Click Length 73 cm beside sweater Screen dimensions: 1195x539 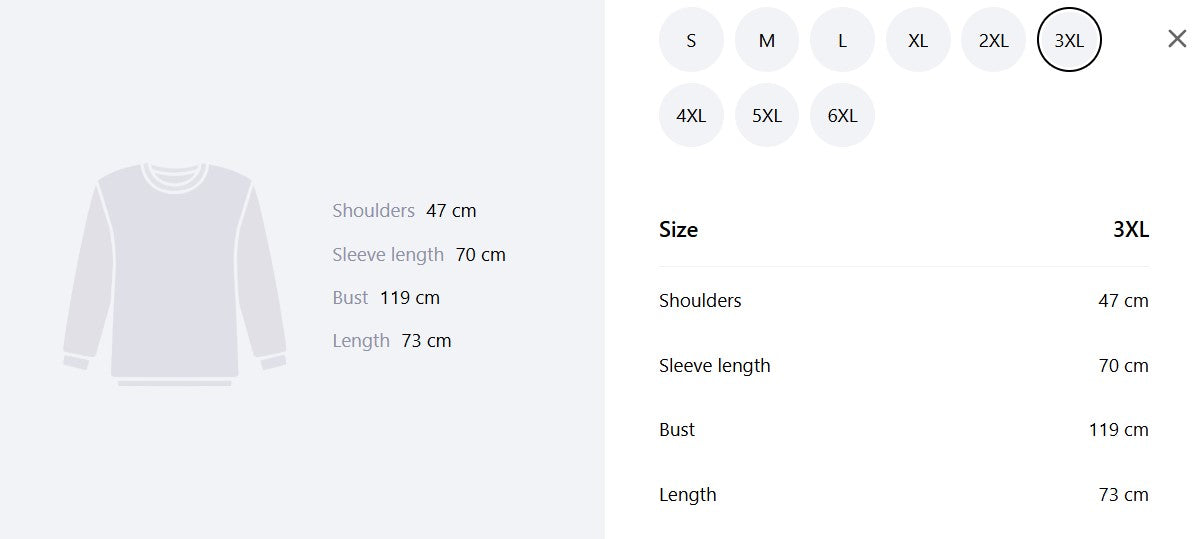[x=392, y=341]
